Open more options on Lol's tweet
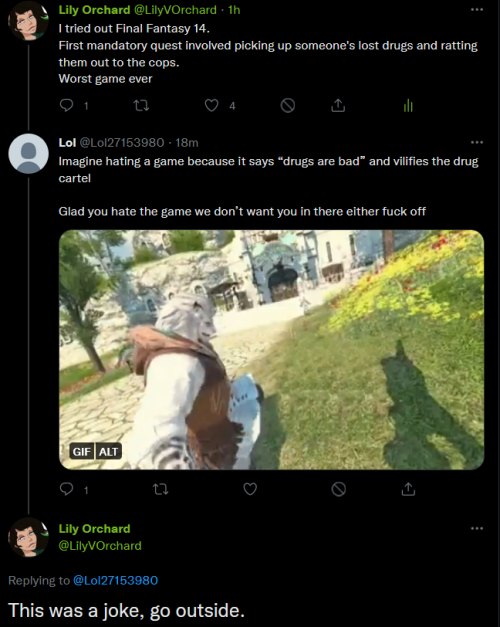 click(477, 142)
